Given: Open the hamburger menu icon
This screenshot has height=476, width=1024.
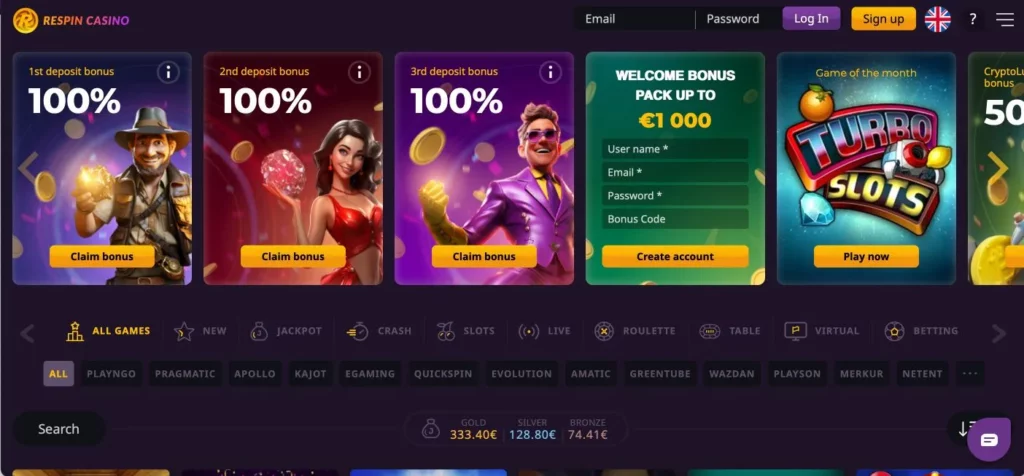Looking at the screenshot, I should (x=1004, y=20).
